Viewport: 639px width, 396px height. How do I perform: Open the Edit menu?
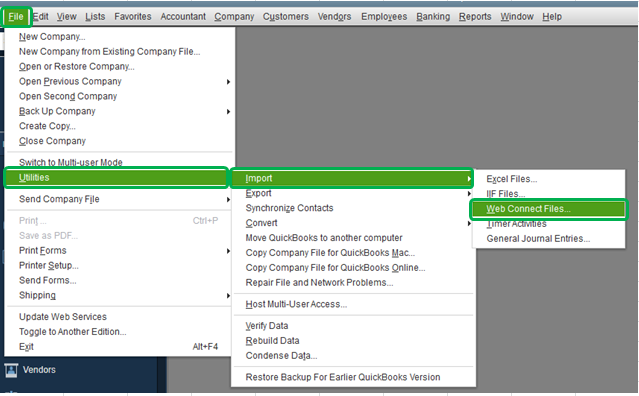[40, 17]
